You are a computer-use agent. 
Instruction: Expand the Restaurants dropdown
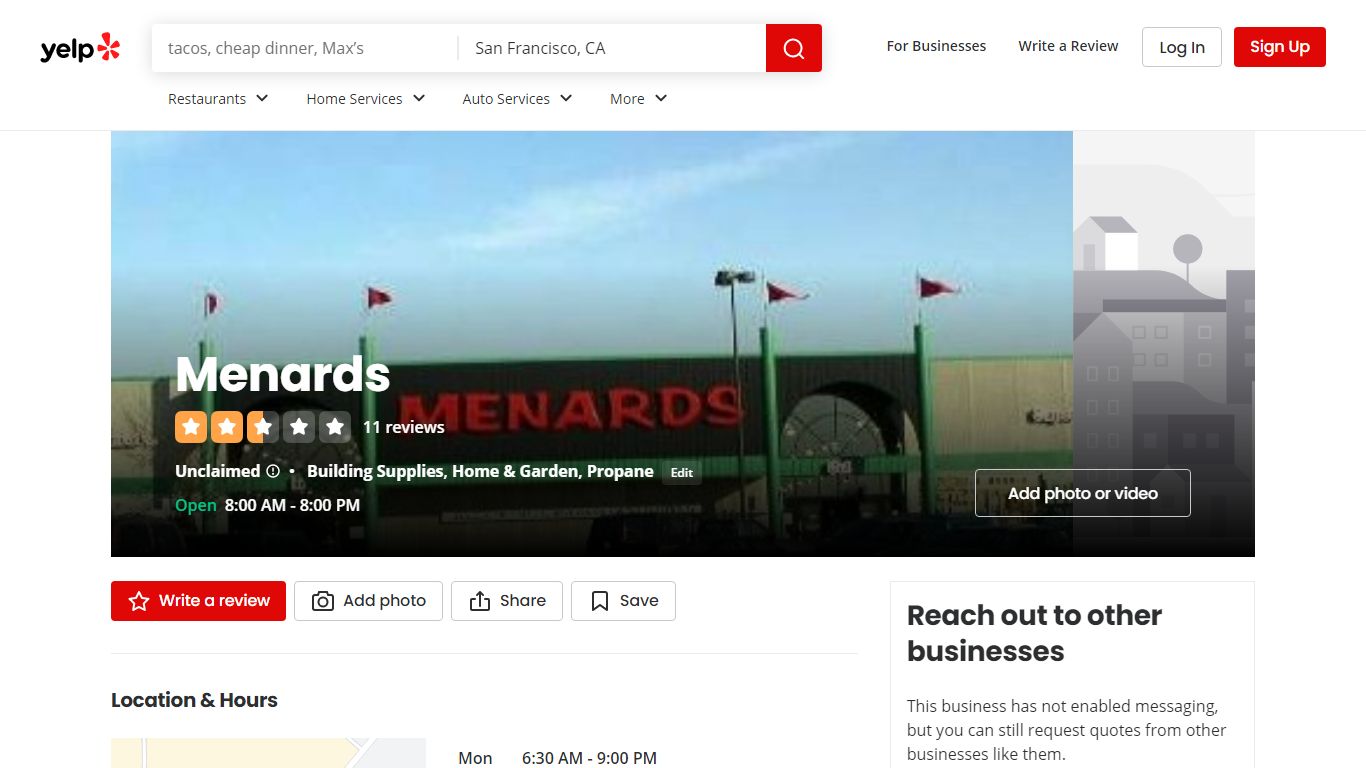(218, 99)
